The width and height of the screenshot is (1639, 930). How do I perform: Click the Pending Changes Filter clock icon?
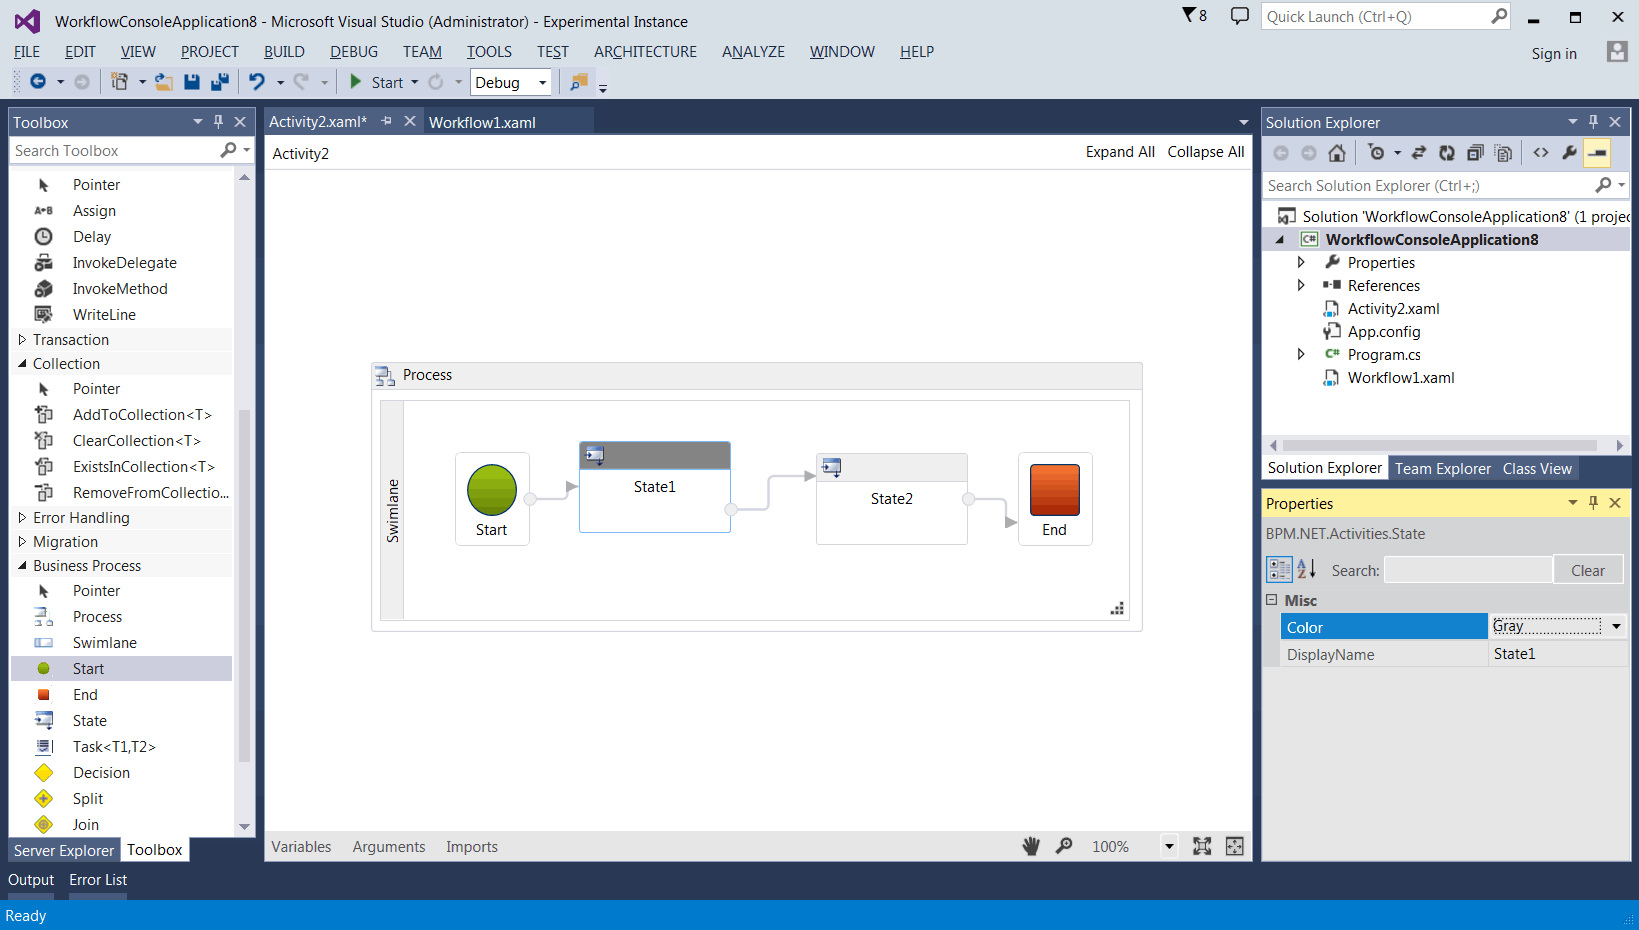pyautogui.click(x=1377, y=153)
